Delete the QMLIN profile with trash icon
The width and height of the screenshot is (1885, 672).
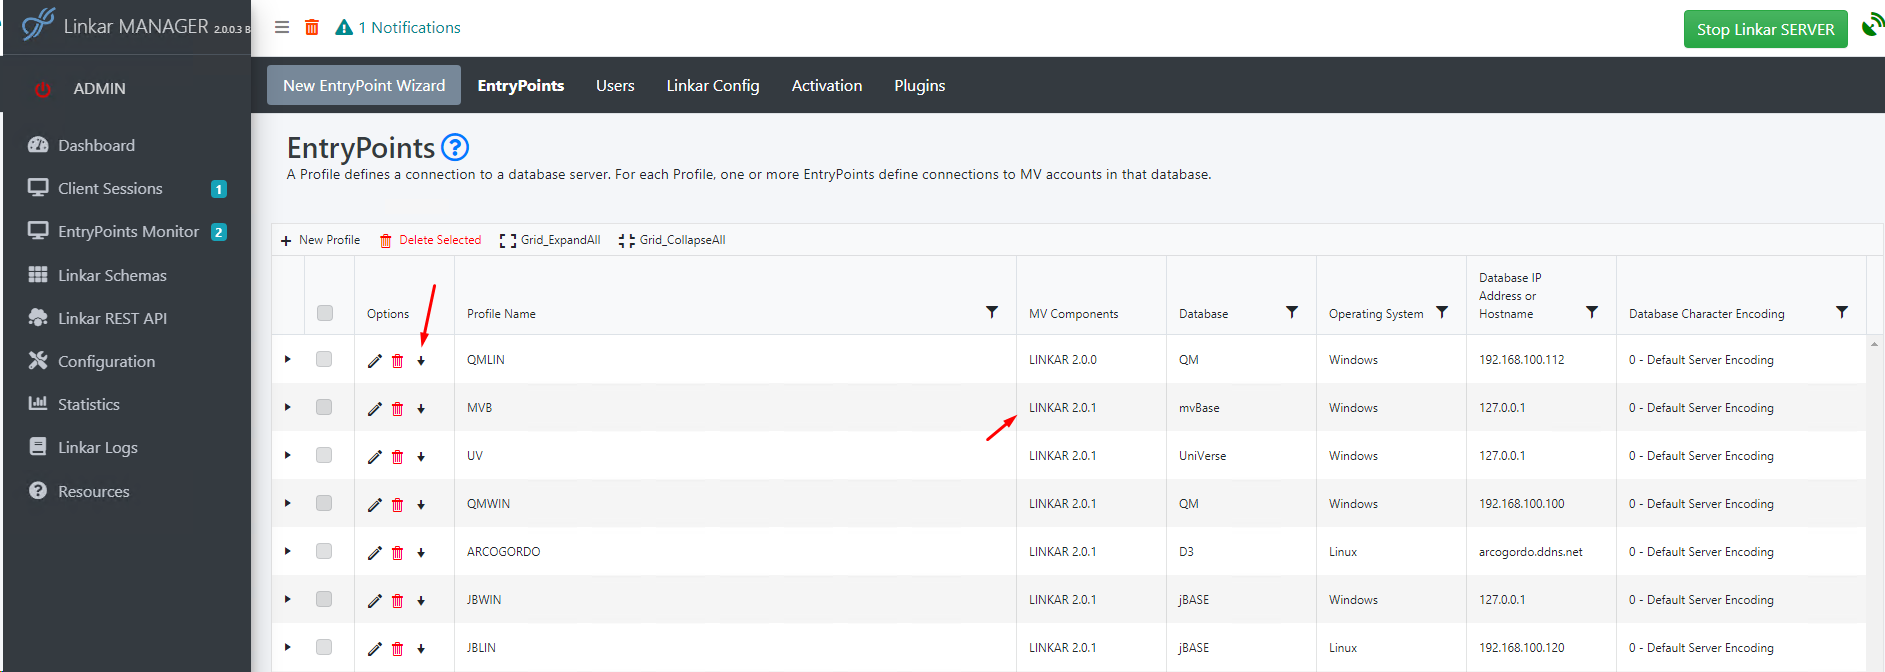pyautogui.click(x=398, y=361)
